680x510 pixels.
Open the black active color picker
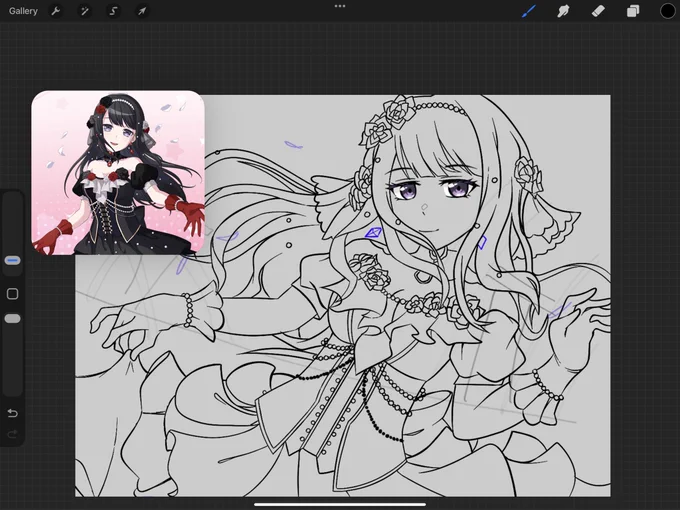coord(667,11)
